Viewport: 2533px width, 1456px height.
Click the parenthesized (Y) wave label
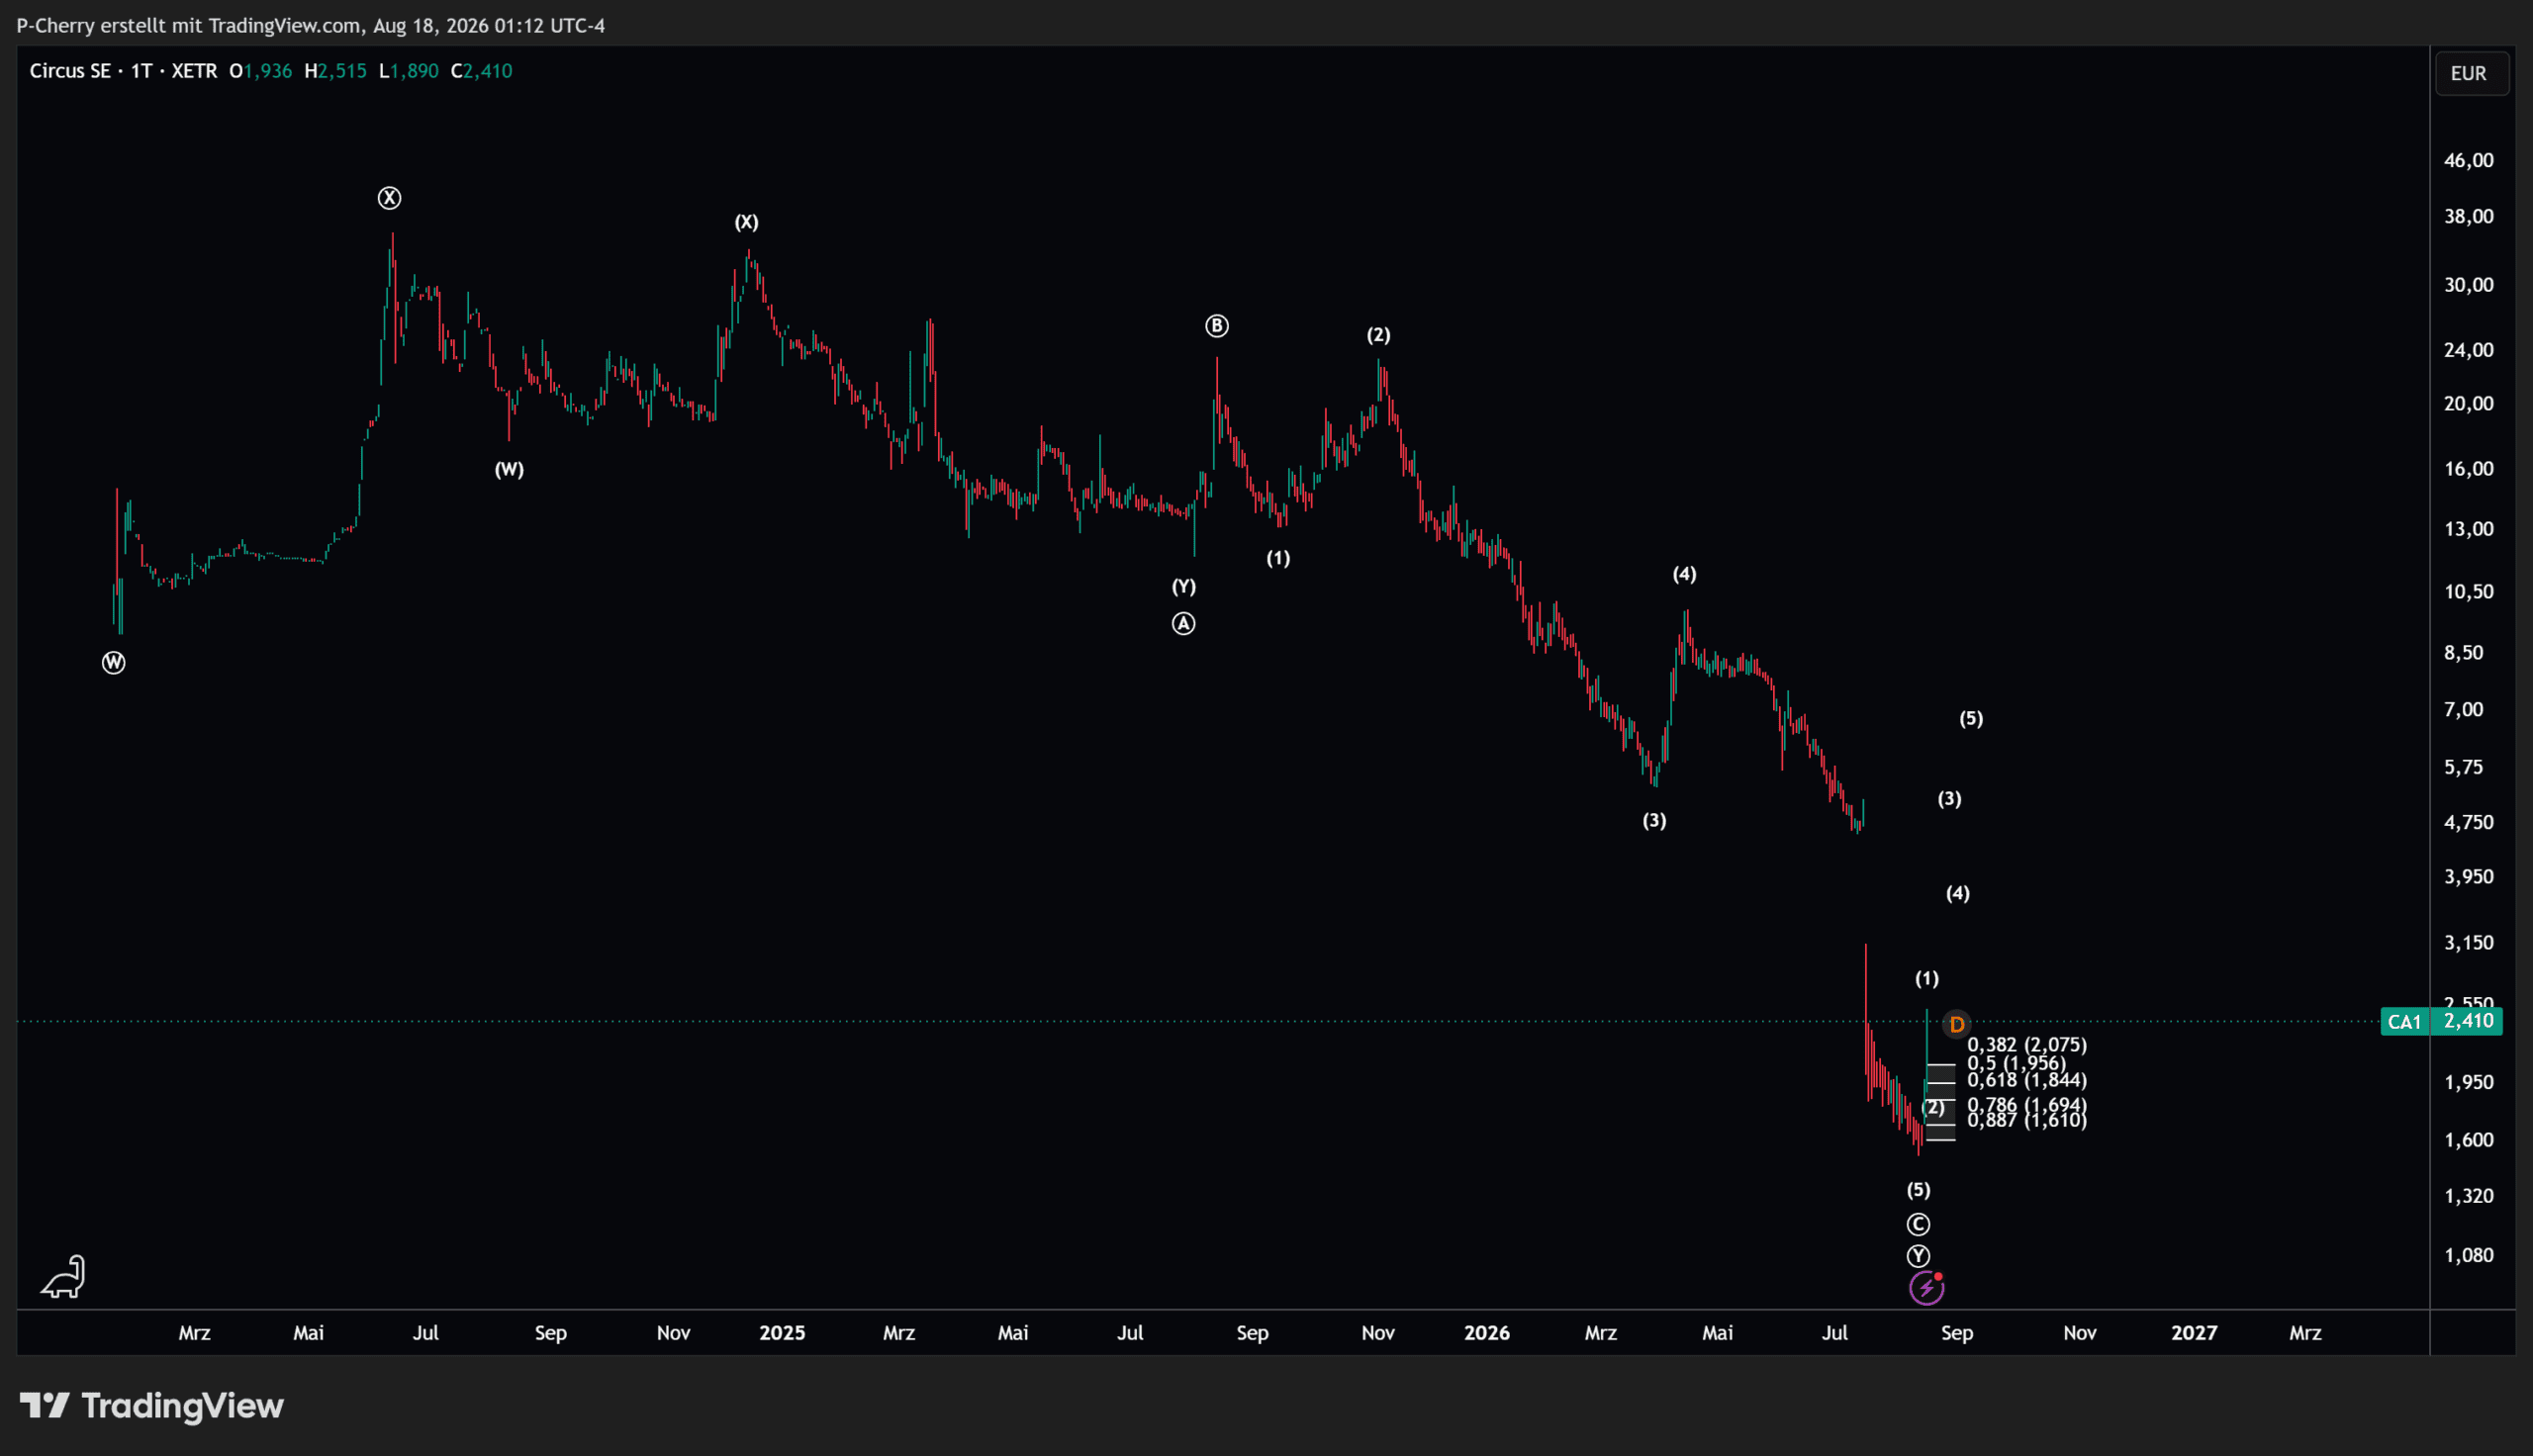1183,586
